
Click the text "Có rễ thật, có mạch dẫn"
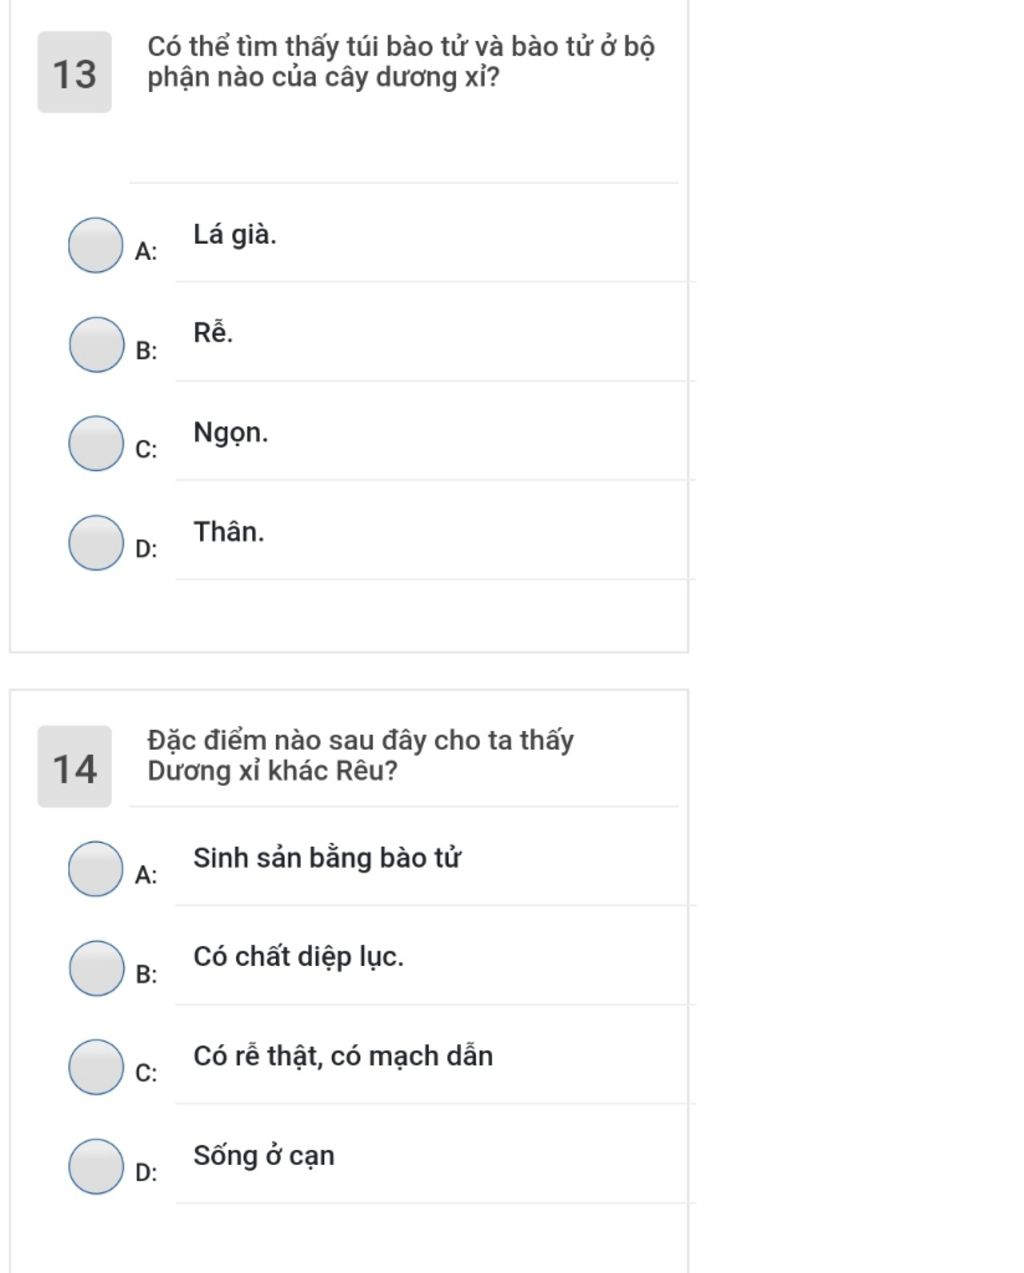click(x=343, y=1056)
